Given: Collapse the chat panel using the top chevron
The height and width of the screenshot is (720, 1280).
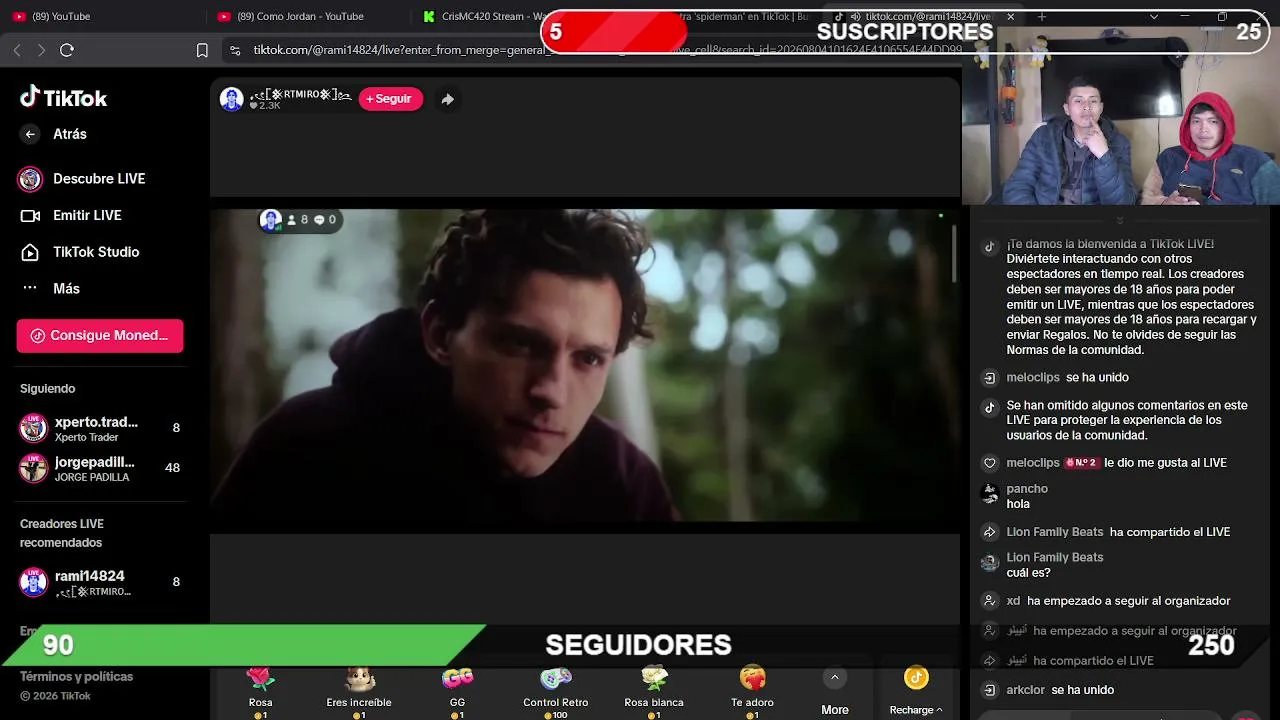Looking at the screenshot, I should (1120, 220).
